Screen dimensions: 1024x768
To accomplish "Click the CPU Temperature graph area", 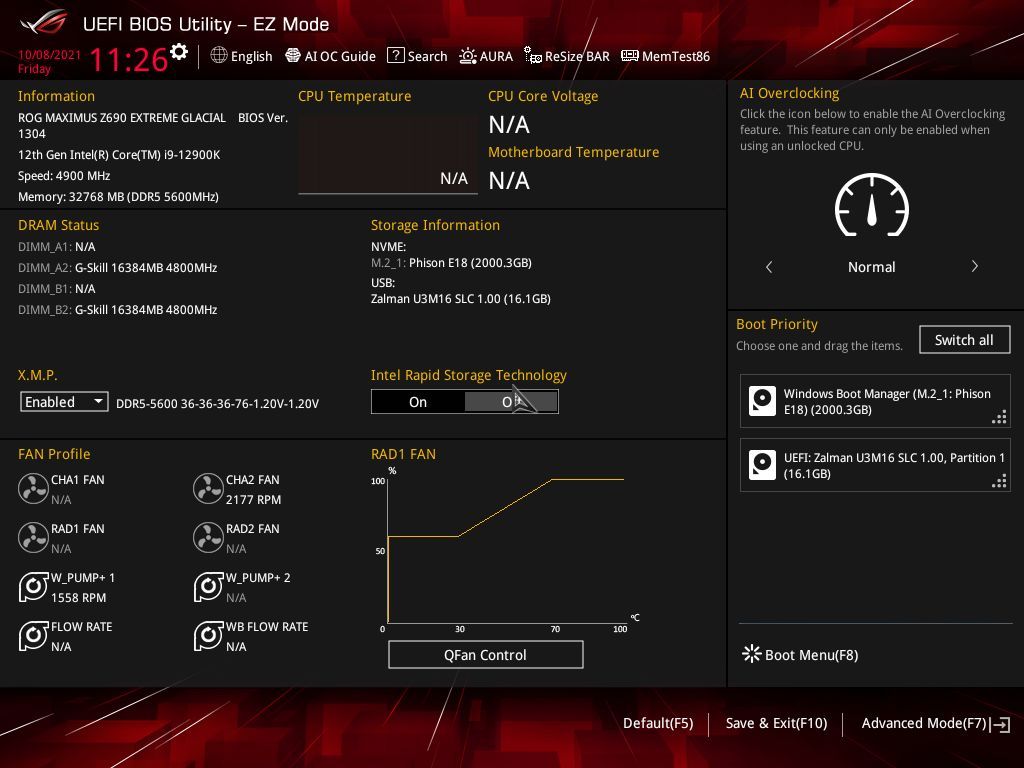I will pos(388,155).
